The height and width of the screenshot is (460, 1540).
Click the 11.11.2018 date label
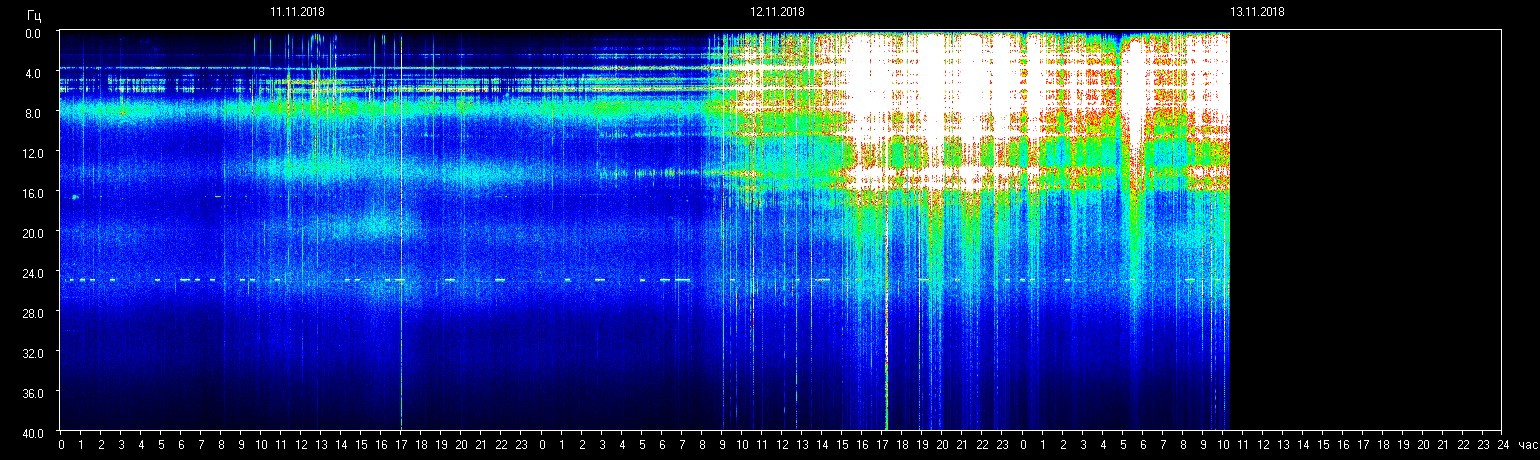[x=297, y=12]
